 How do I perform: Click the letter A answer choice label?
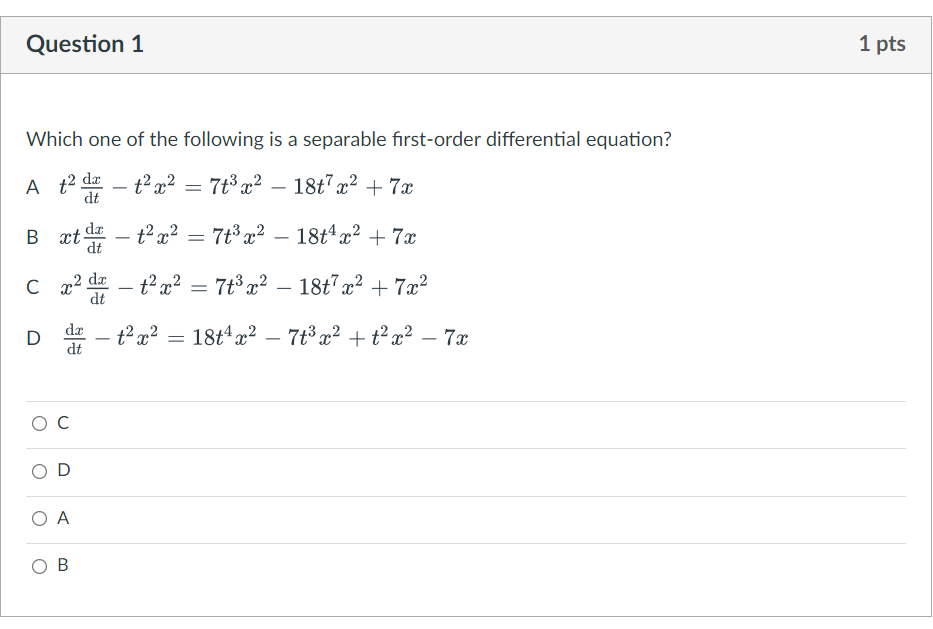point(62,518)
